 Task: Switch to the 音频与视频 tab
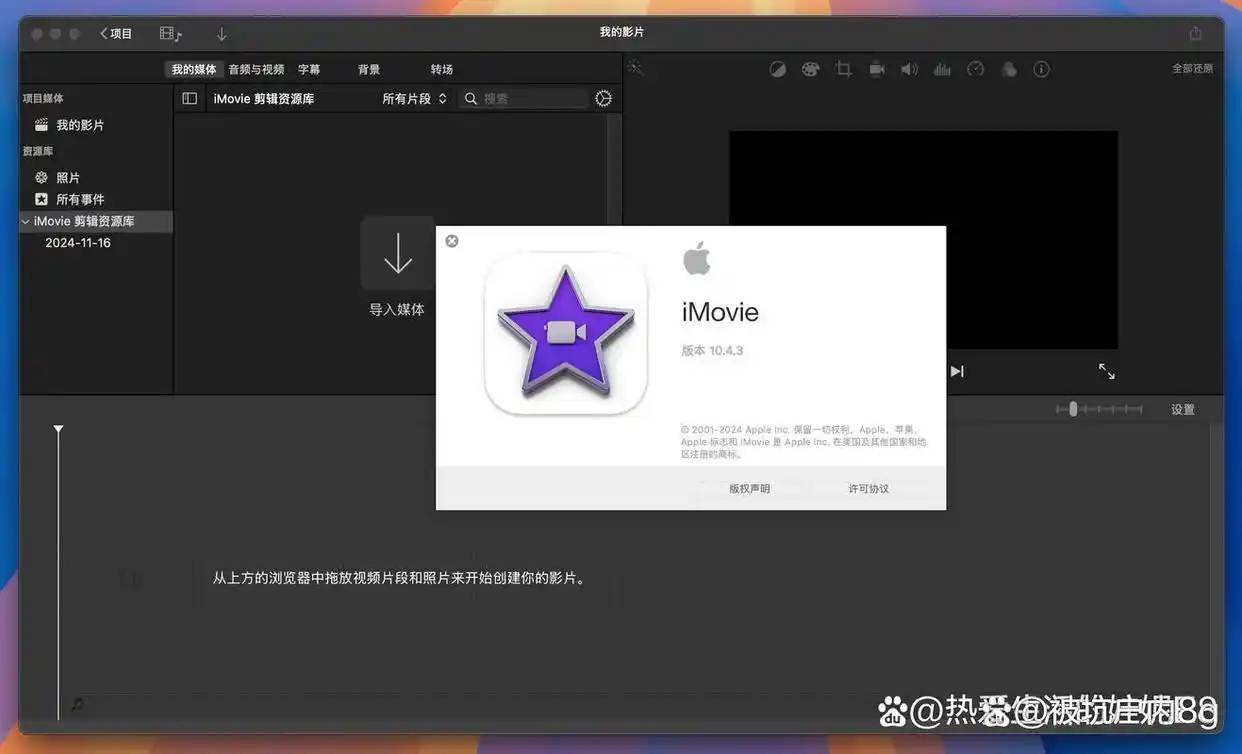coord(256,69)
